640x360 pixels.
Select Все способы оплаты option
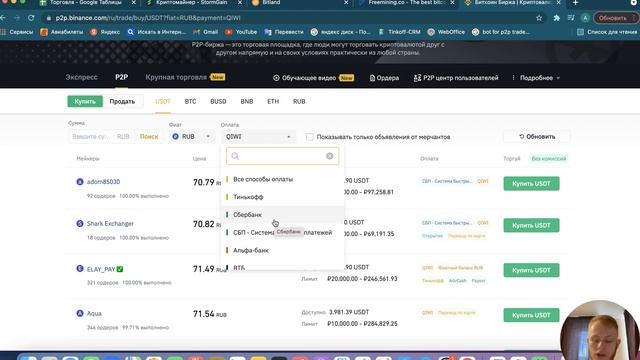(282, 179)
